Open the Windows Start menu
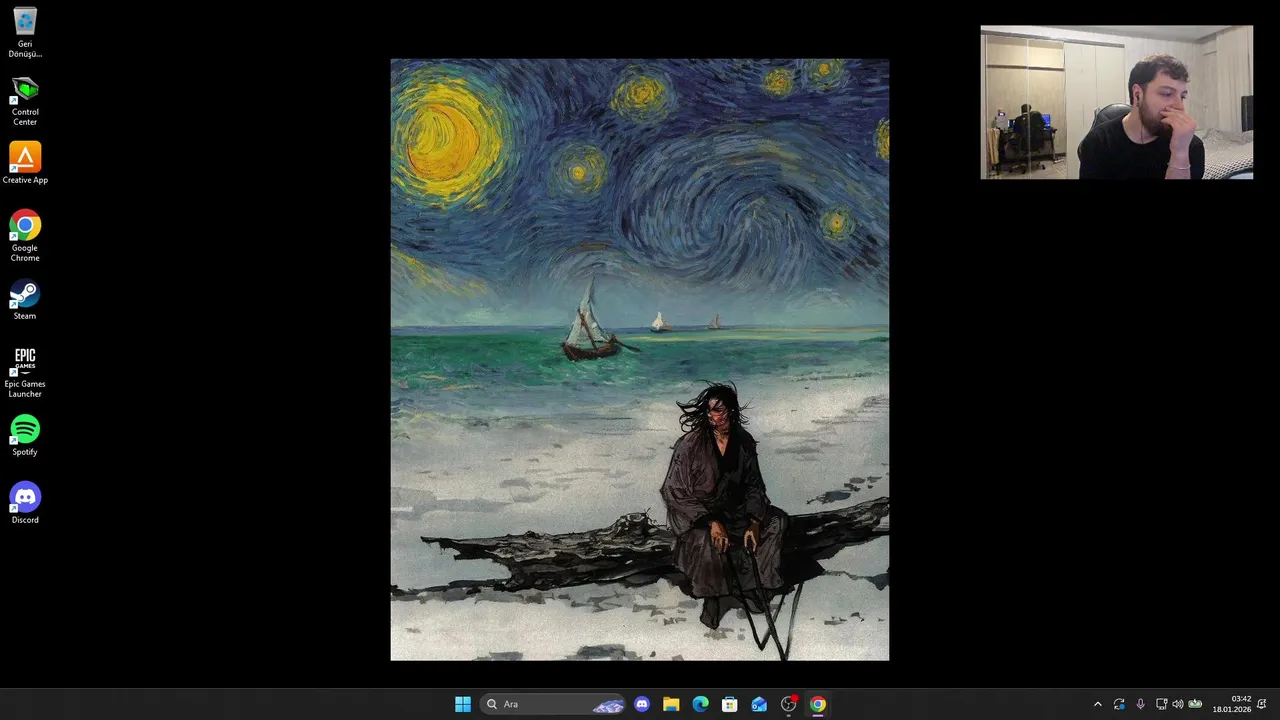Screen dimensions: 1280x720 point(463,704)
